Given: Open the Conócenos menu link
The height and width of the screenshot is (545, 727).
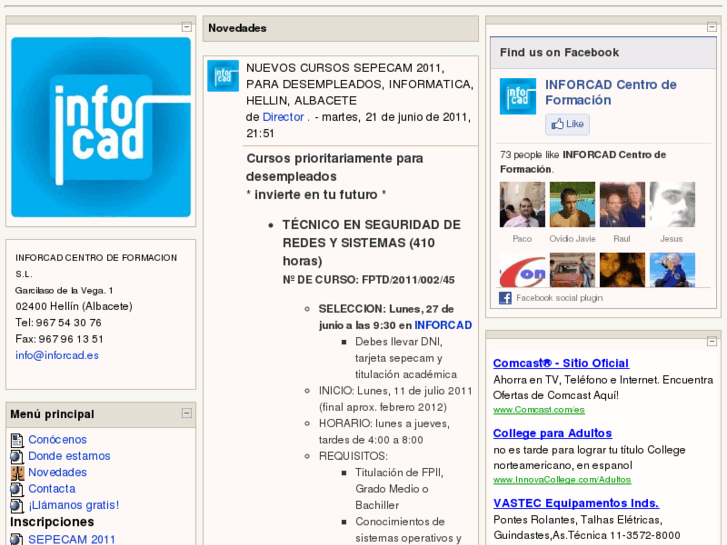Looking at the screenshot, I should click(57, 439).
